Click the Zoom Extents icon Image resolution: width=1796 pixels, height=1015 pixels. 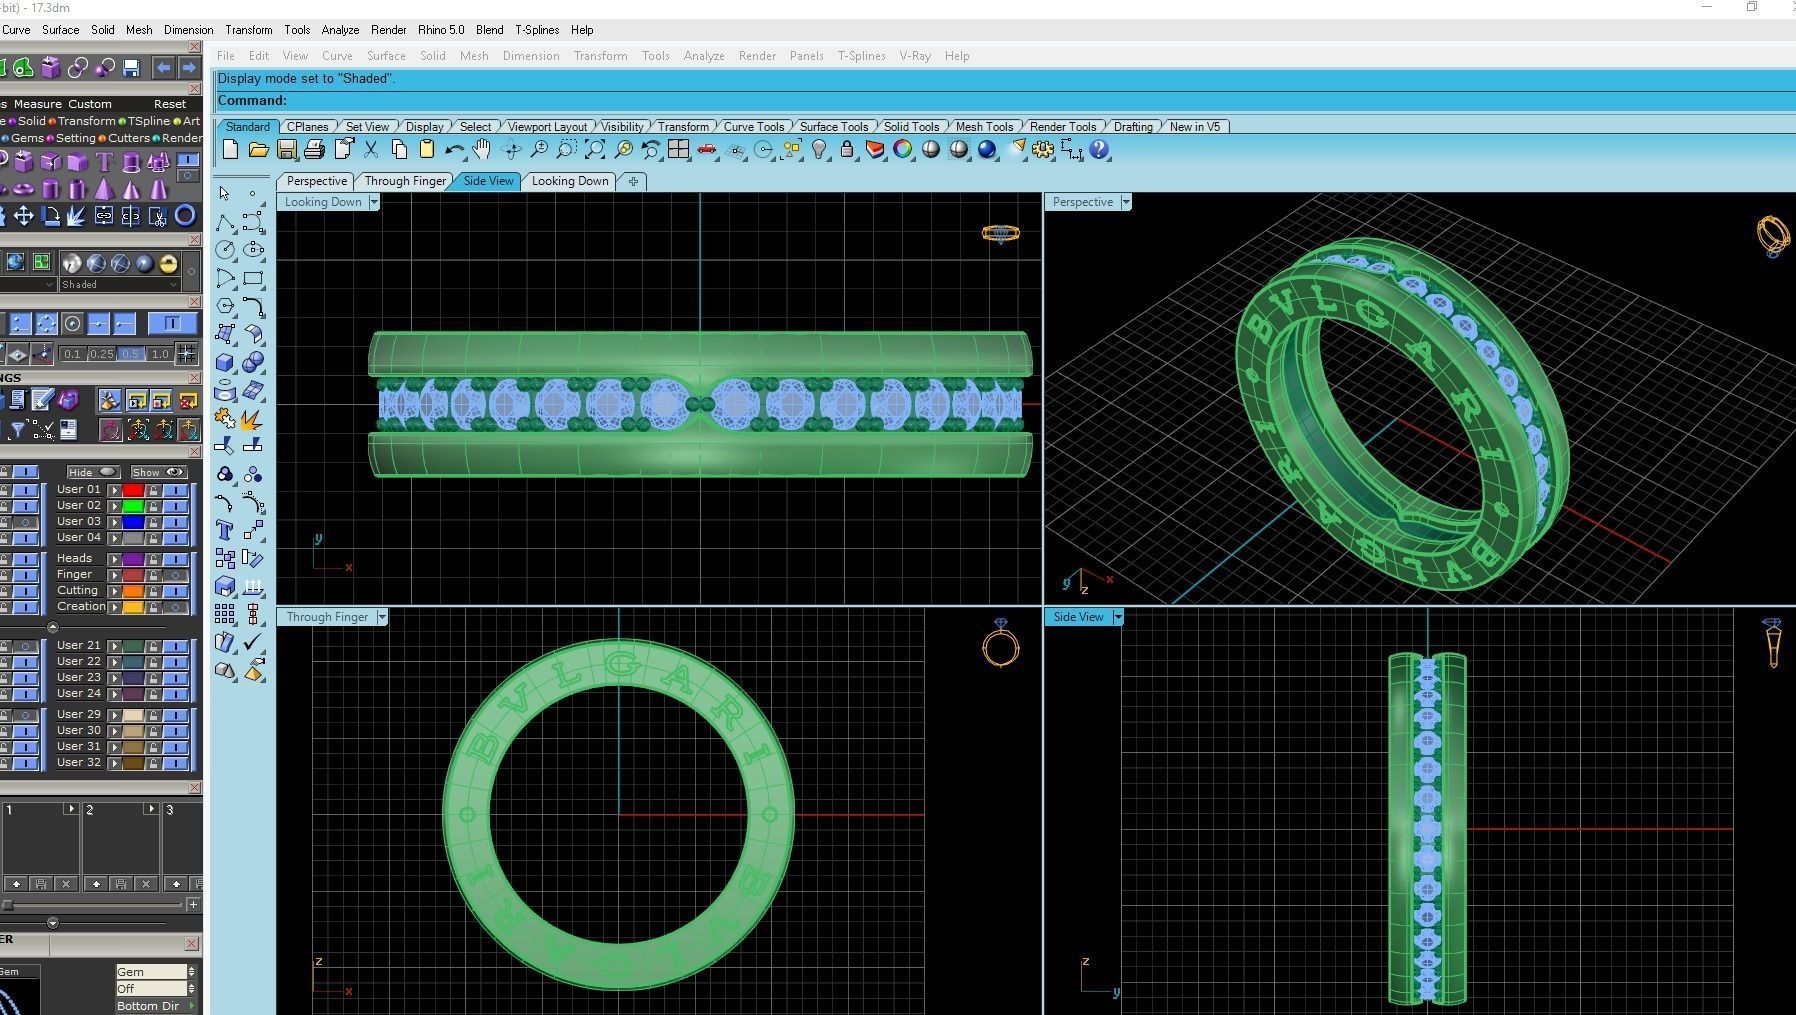pyautogui.click(x=594, y=150)
